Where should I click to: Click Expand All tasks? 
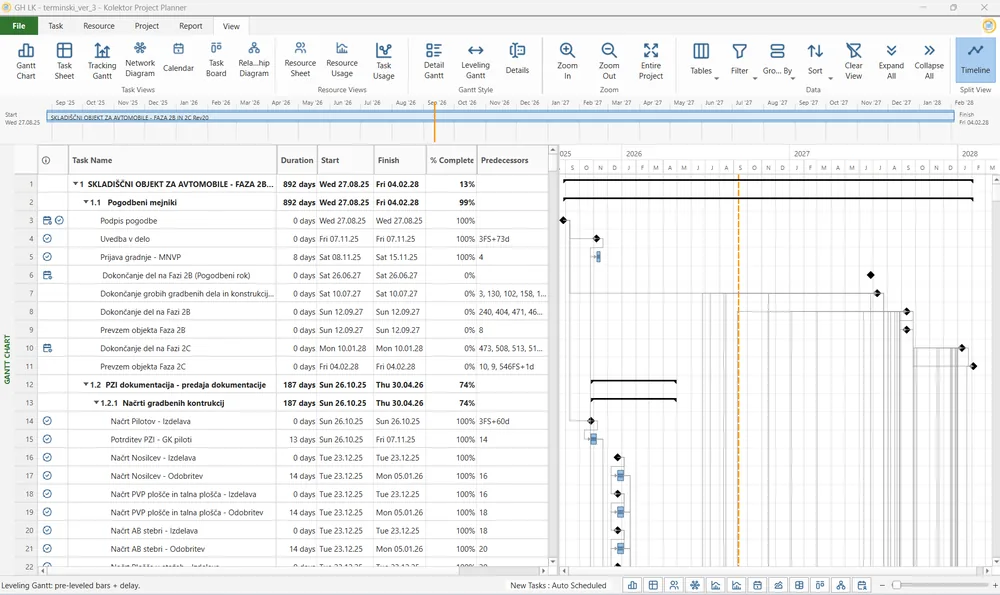tap(891, 61)
